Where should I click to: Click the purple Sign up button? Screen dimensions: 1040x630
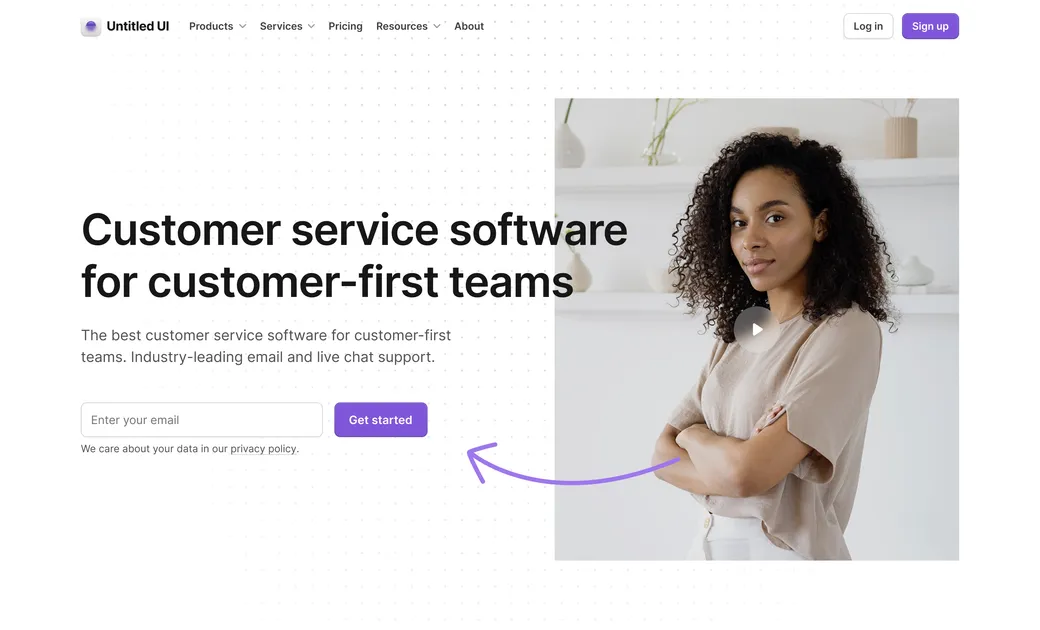pyautogui.click(x=930, y=27)
